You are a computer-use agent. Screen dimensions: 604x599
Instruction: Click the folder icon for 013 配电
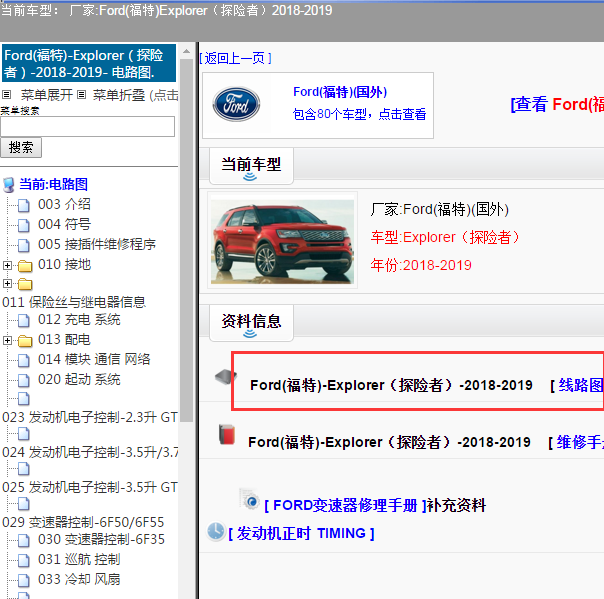coord(25,341)
